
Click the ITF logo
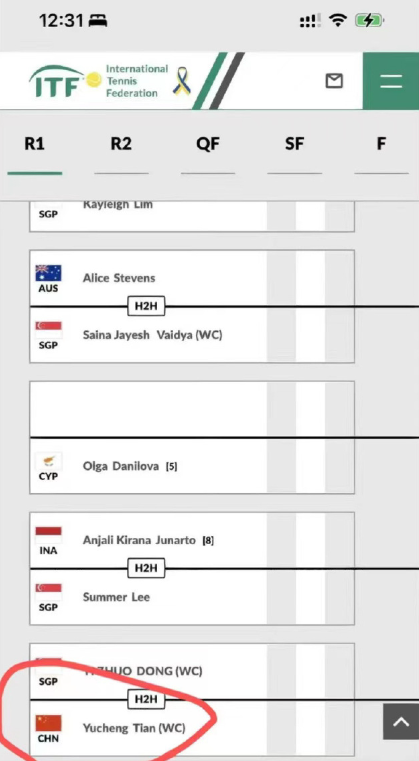point(65,82)
